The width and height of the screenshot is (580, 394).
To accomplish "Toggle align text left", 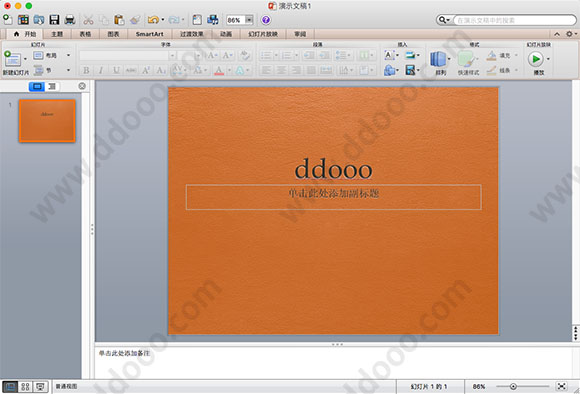I will (266, 70).
